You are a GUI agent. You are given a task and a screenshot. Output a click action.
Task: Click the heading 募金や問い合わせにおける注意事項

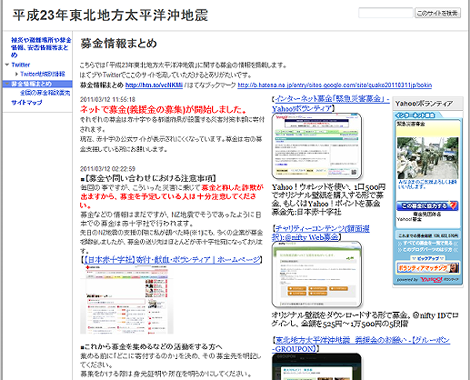[149, 178]
